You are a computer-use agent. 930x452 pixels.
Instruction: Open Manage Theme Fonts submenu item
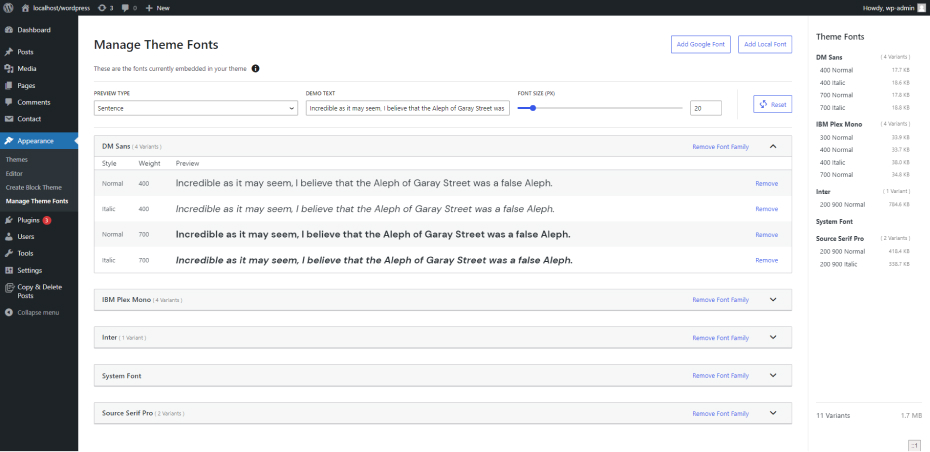(37, 201)
